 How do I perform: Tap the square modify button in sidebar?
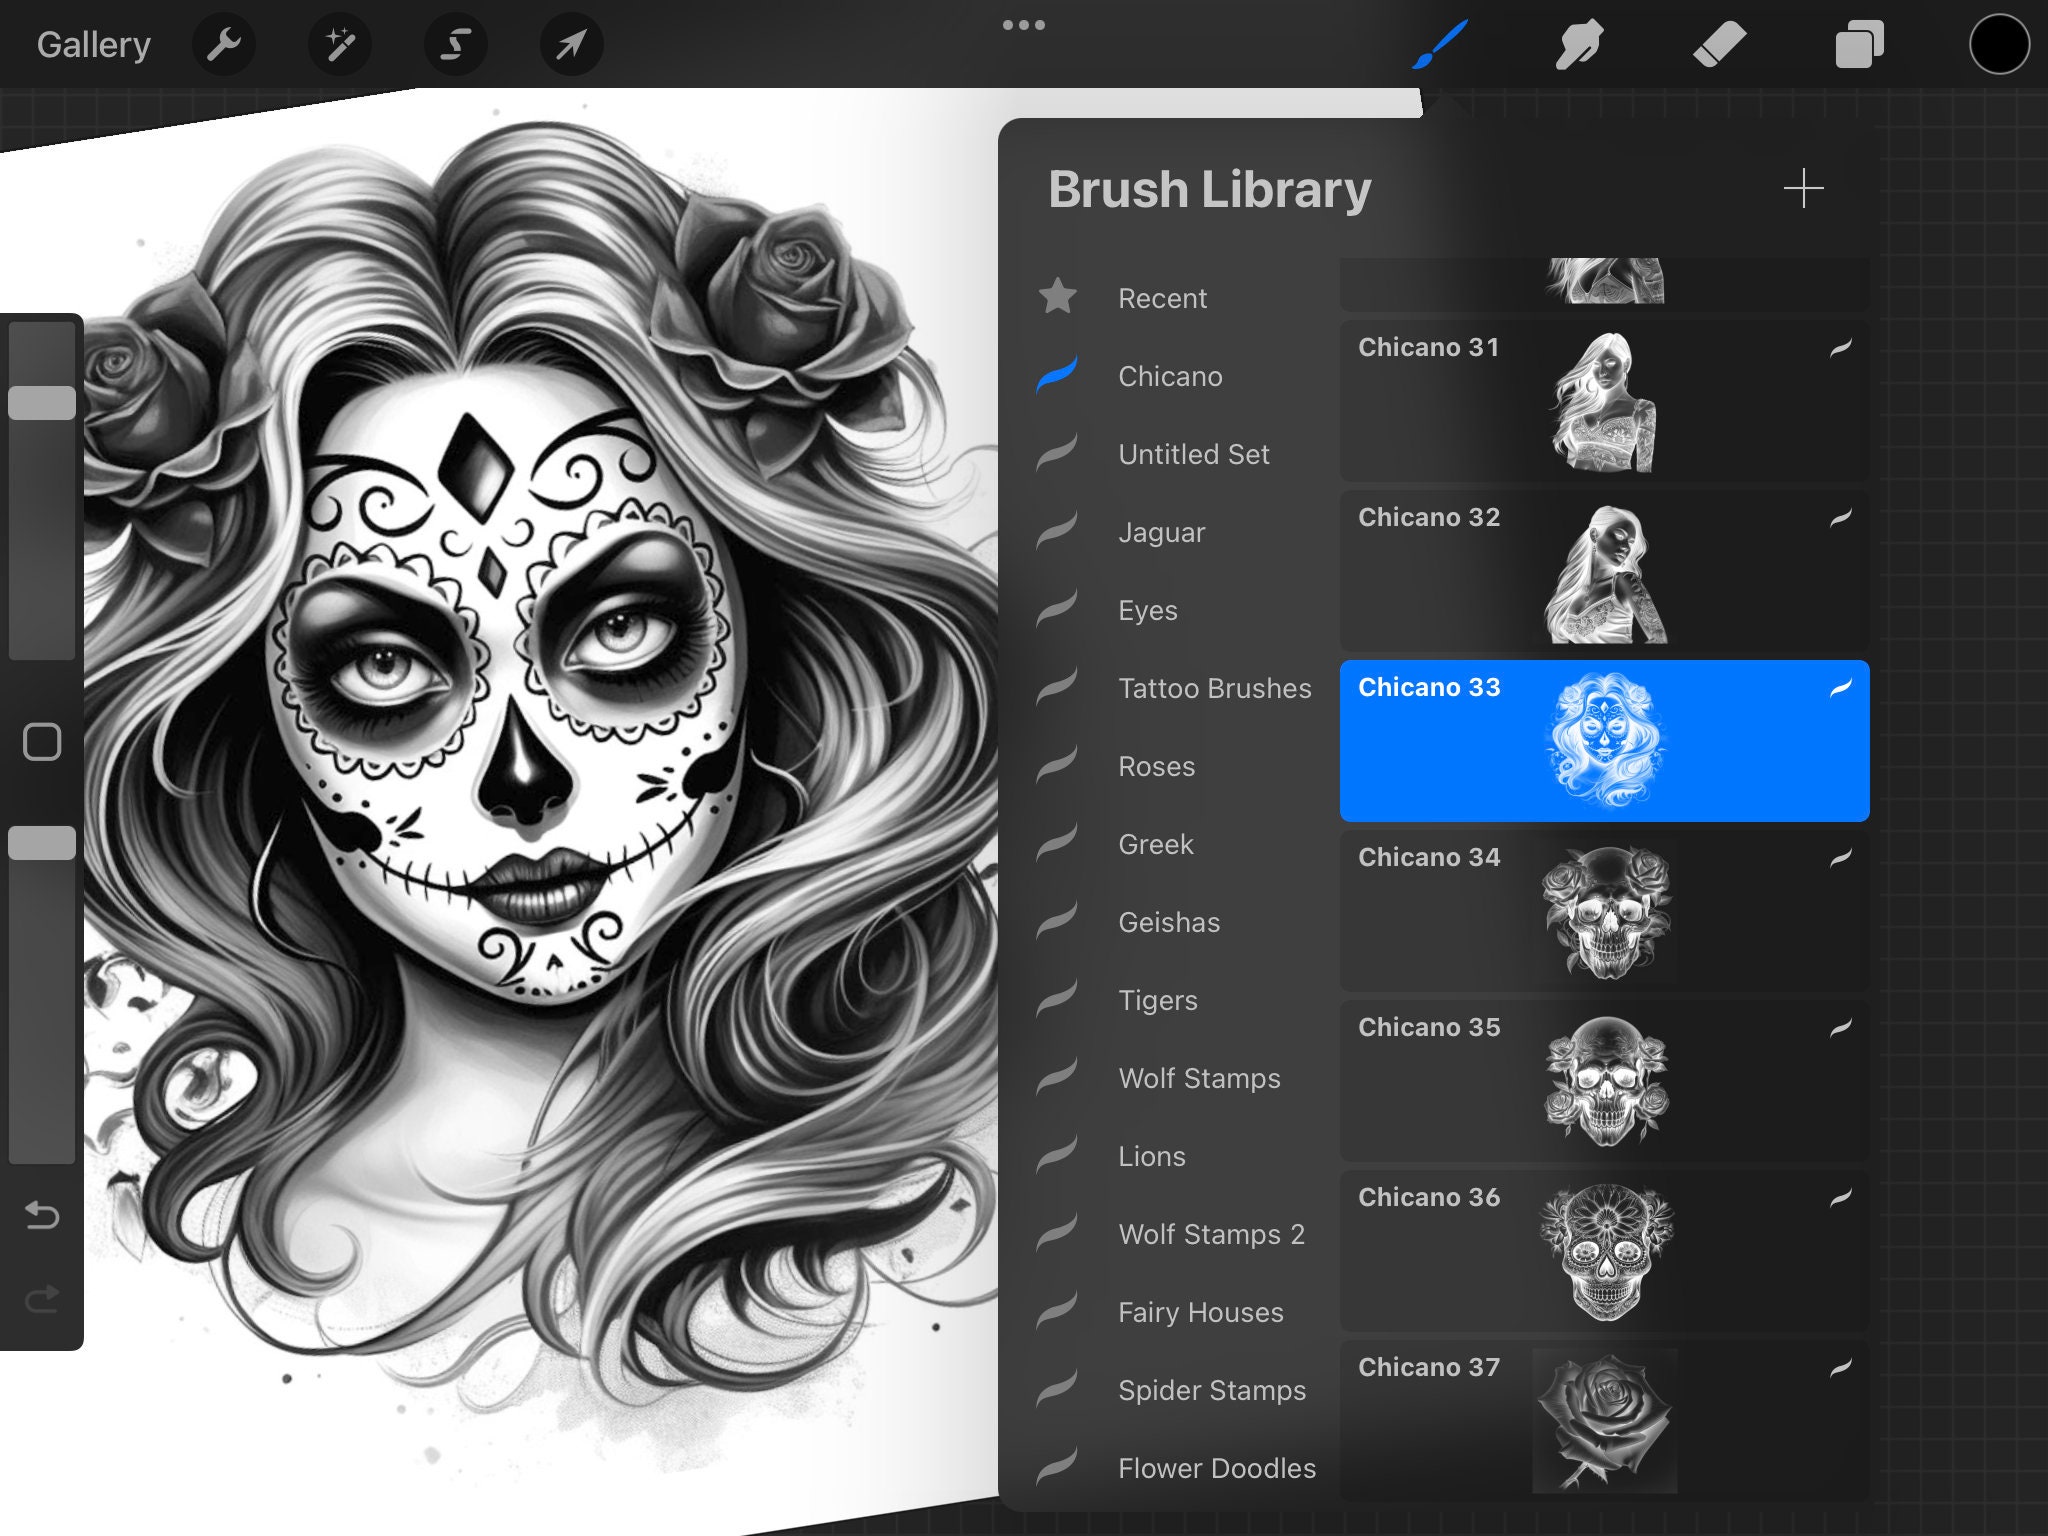click(42, 742)
